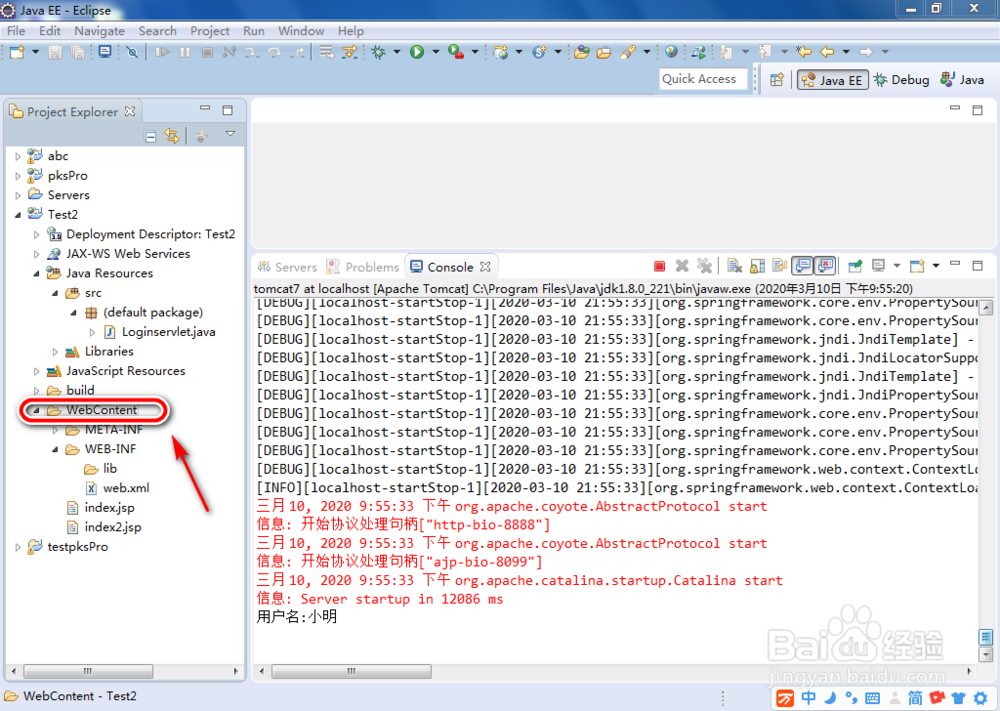Viewport: 1000px width, 711px height.
Task: Switch to the Problems tab
Action: click(362, 267)
